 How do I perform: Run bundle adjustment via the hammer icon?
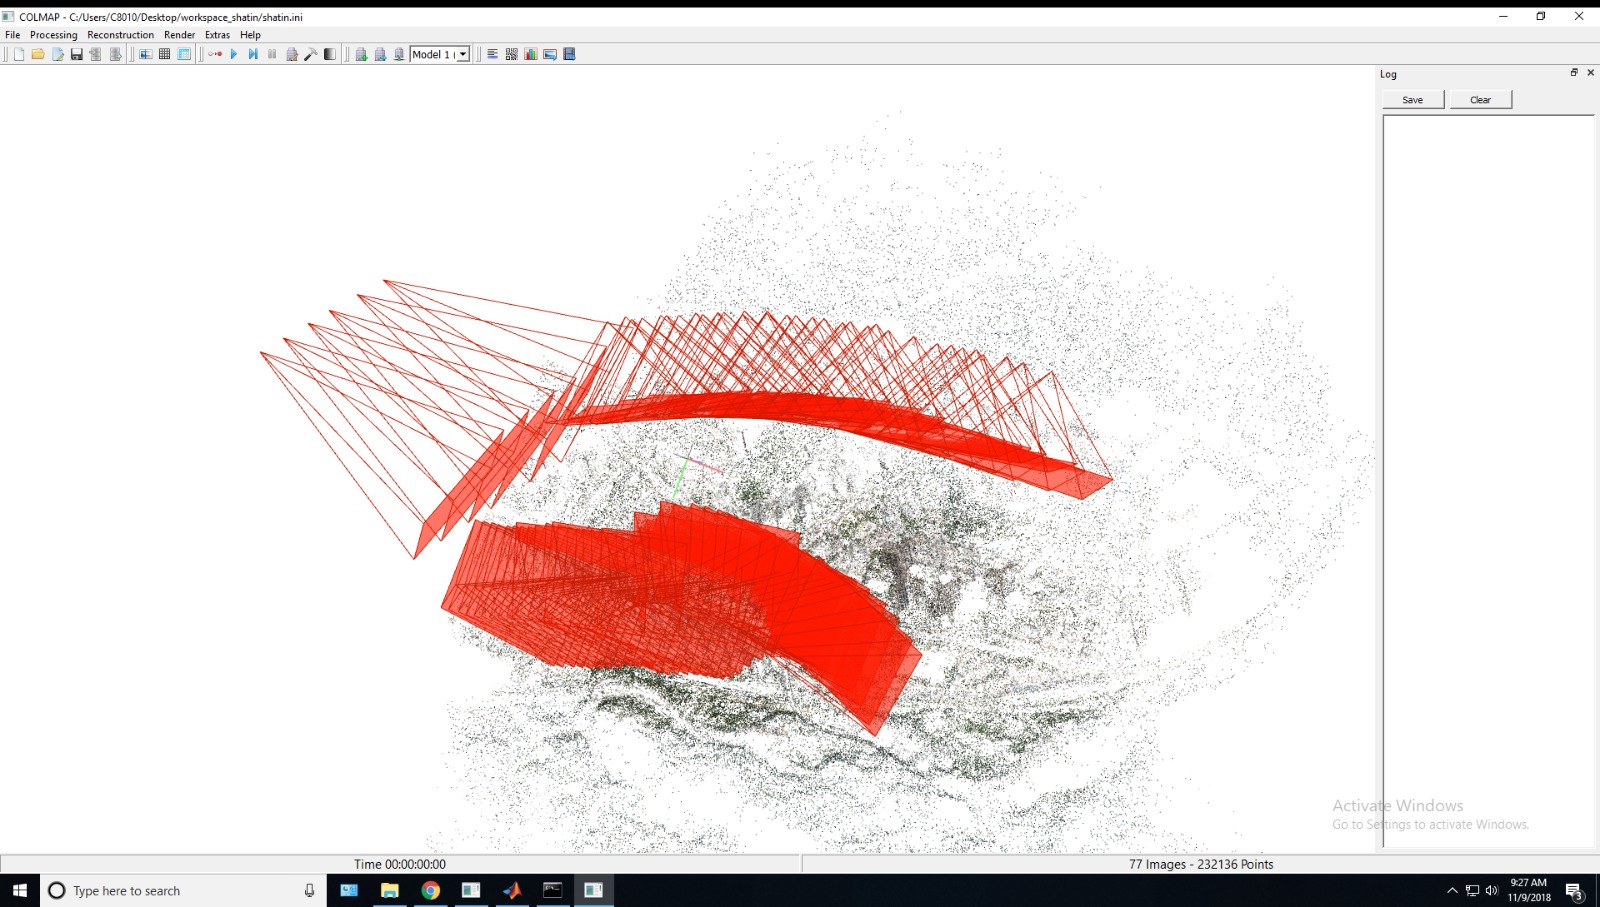click(x=310, y=54)
